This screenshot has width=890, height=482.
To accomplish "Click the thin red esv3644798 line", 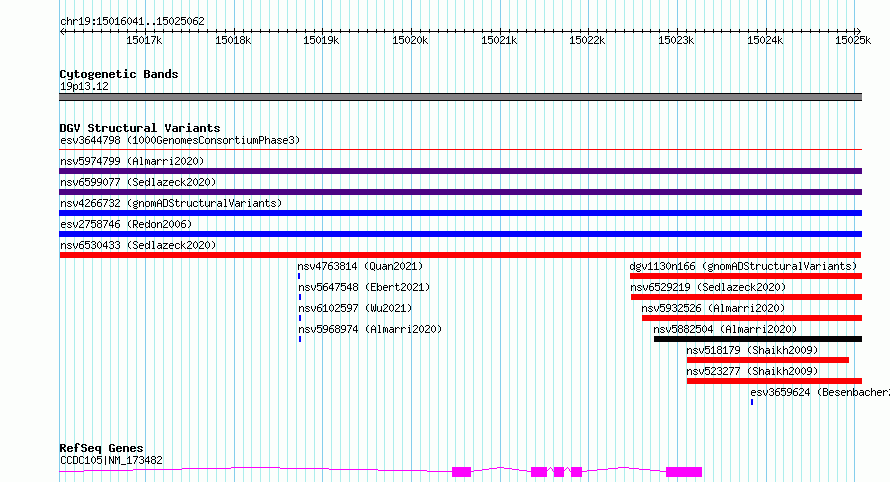I will pos(460,150).
